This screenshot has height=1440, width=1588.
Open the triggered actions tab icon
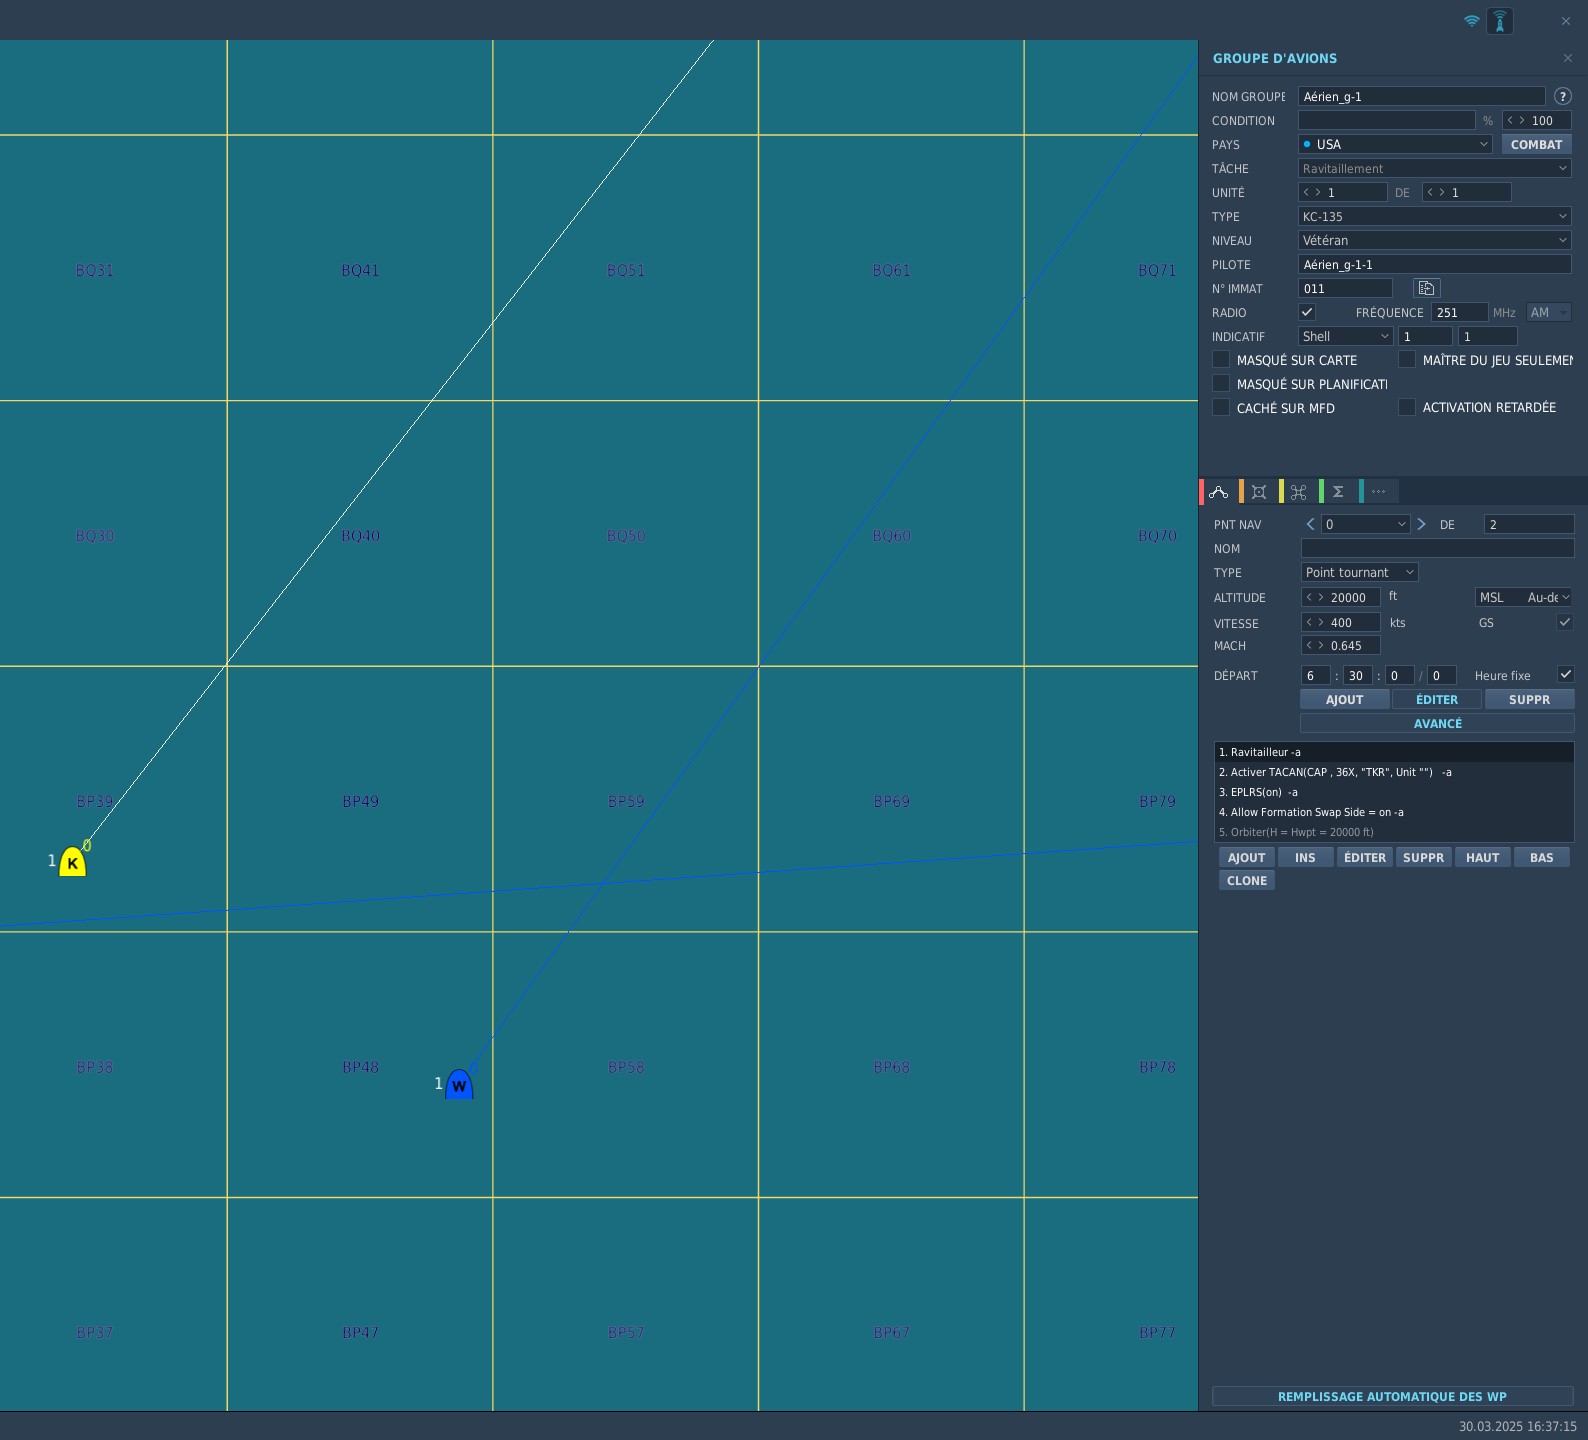pos(1298,491)
